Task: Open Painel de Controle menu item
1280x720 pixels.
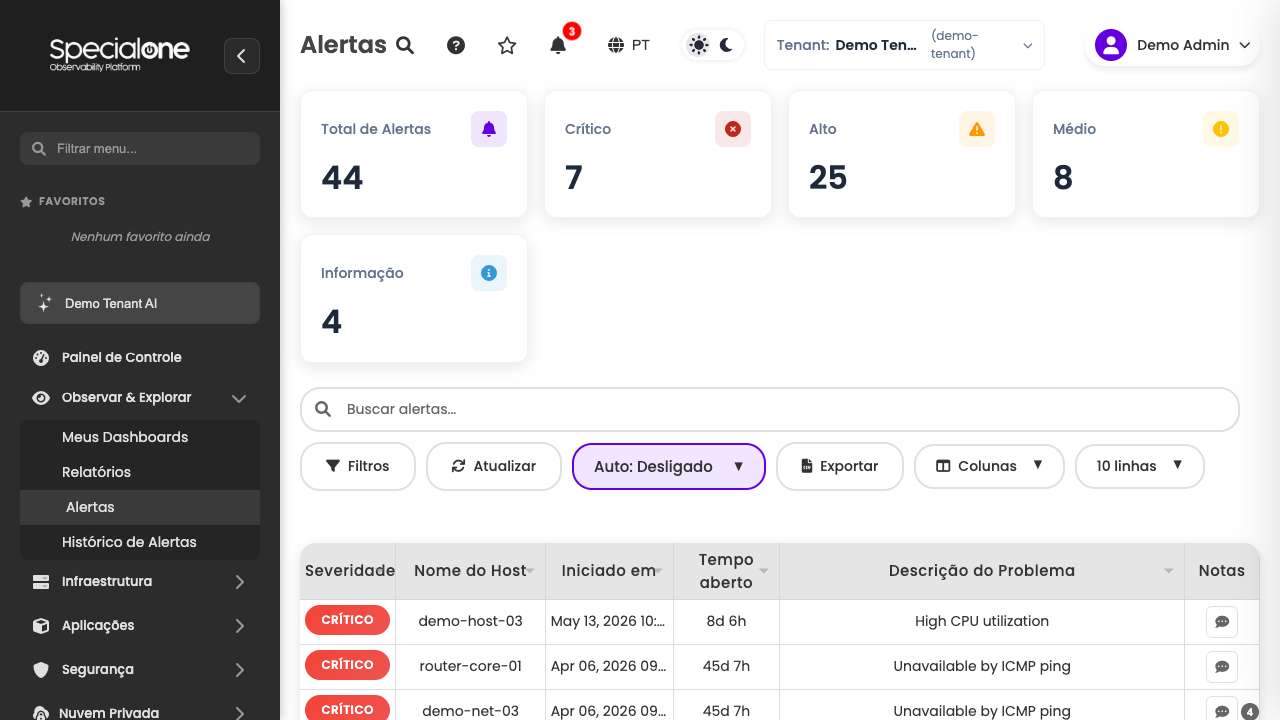Action: click(140, 357)
